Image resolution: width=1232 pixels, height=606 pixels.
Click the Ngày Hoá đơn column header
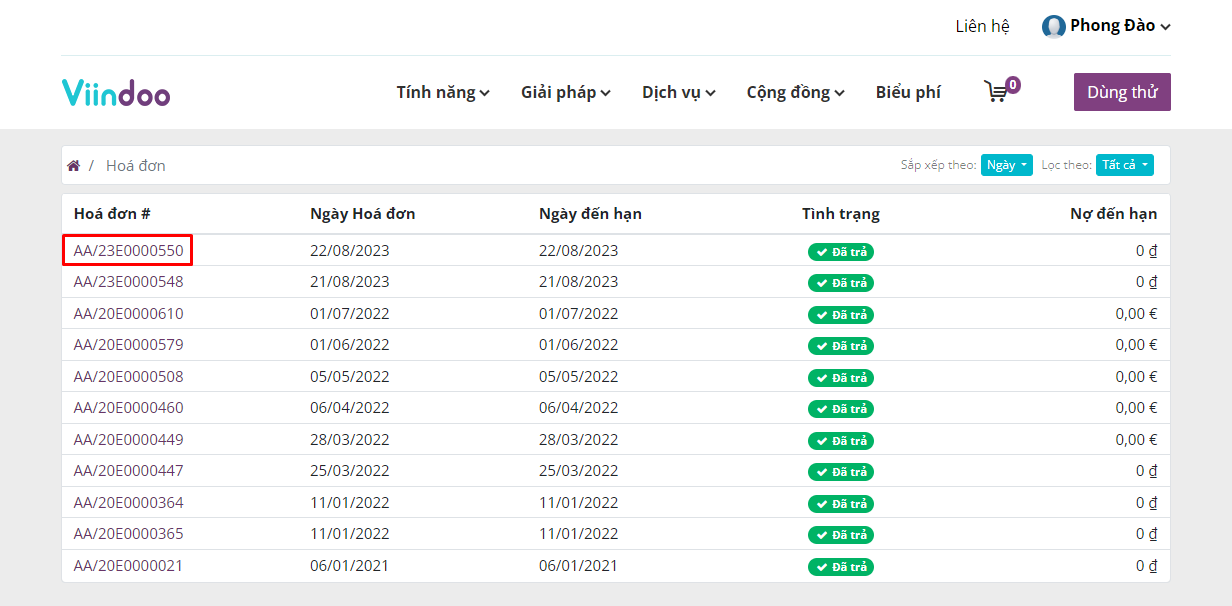[363, 214]
